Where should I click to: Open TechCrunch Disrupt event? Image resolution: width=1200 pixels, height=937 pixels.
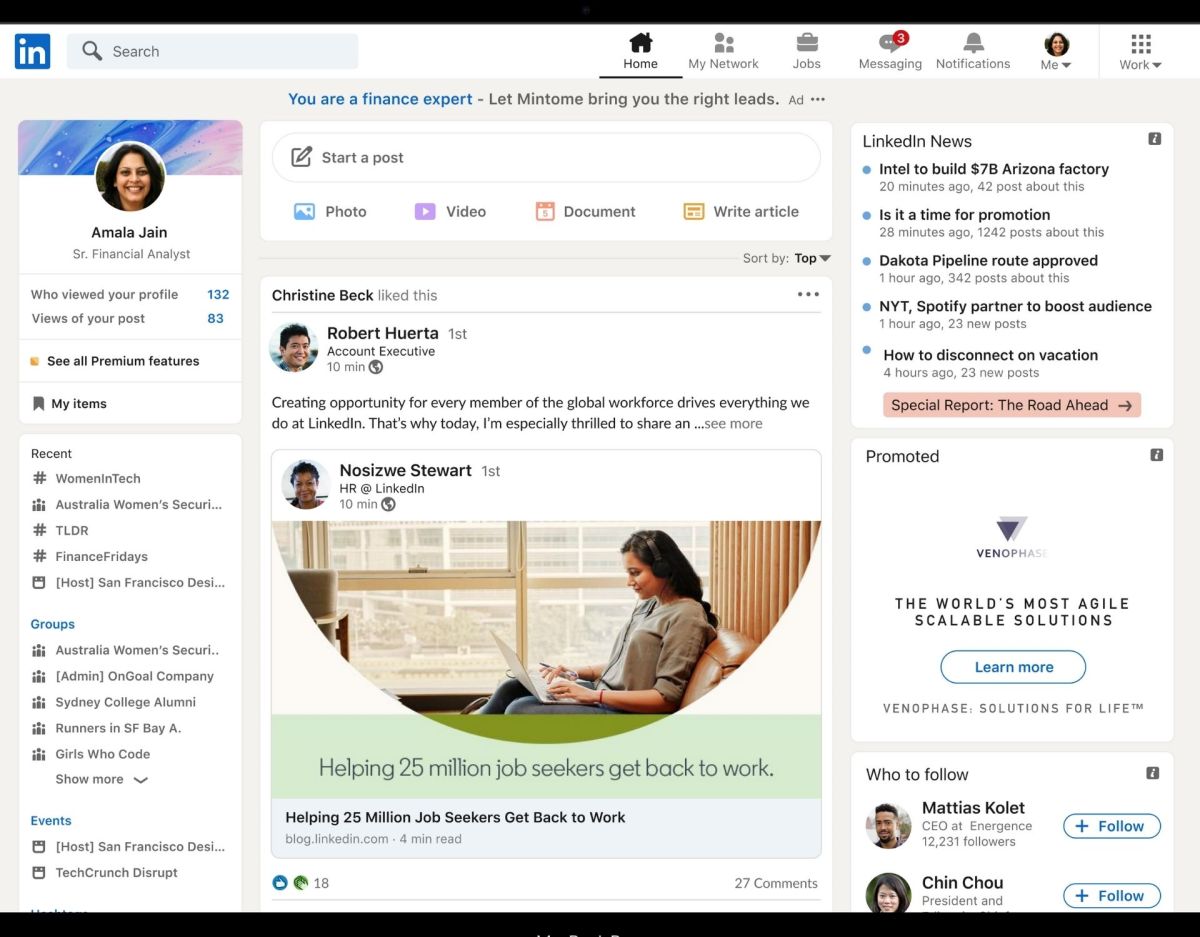[116, 872]
